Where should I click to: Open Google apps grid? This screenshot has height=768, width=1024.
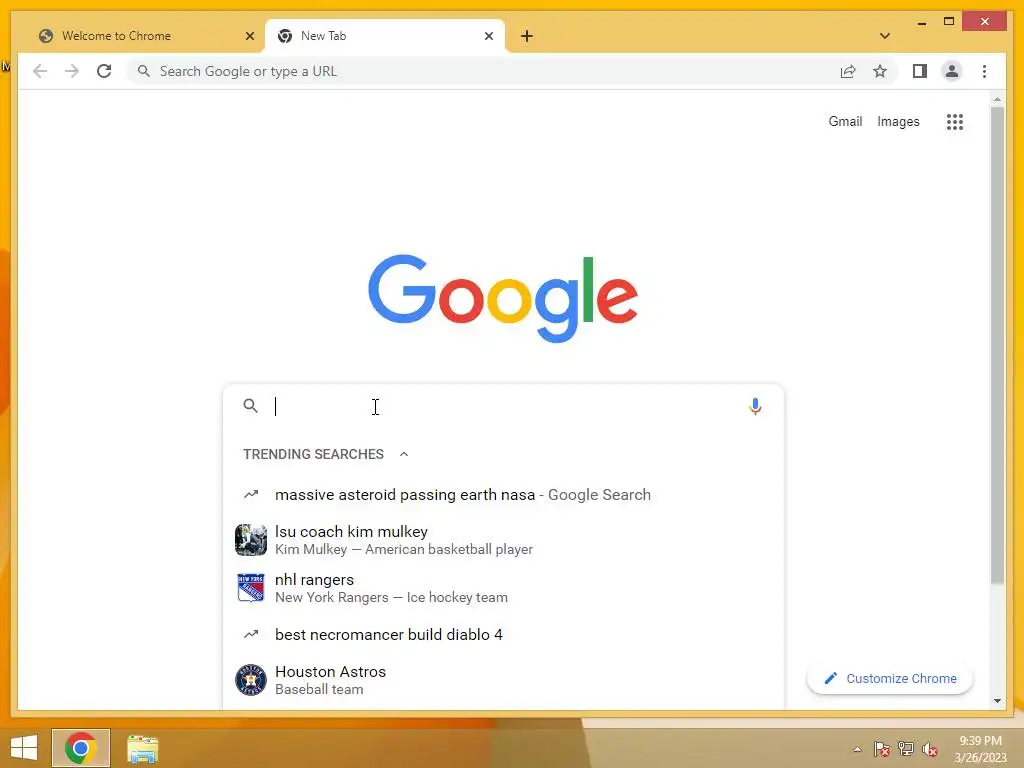point(955,121)
